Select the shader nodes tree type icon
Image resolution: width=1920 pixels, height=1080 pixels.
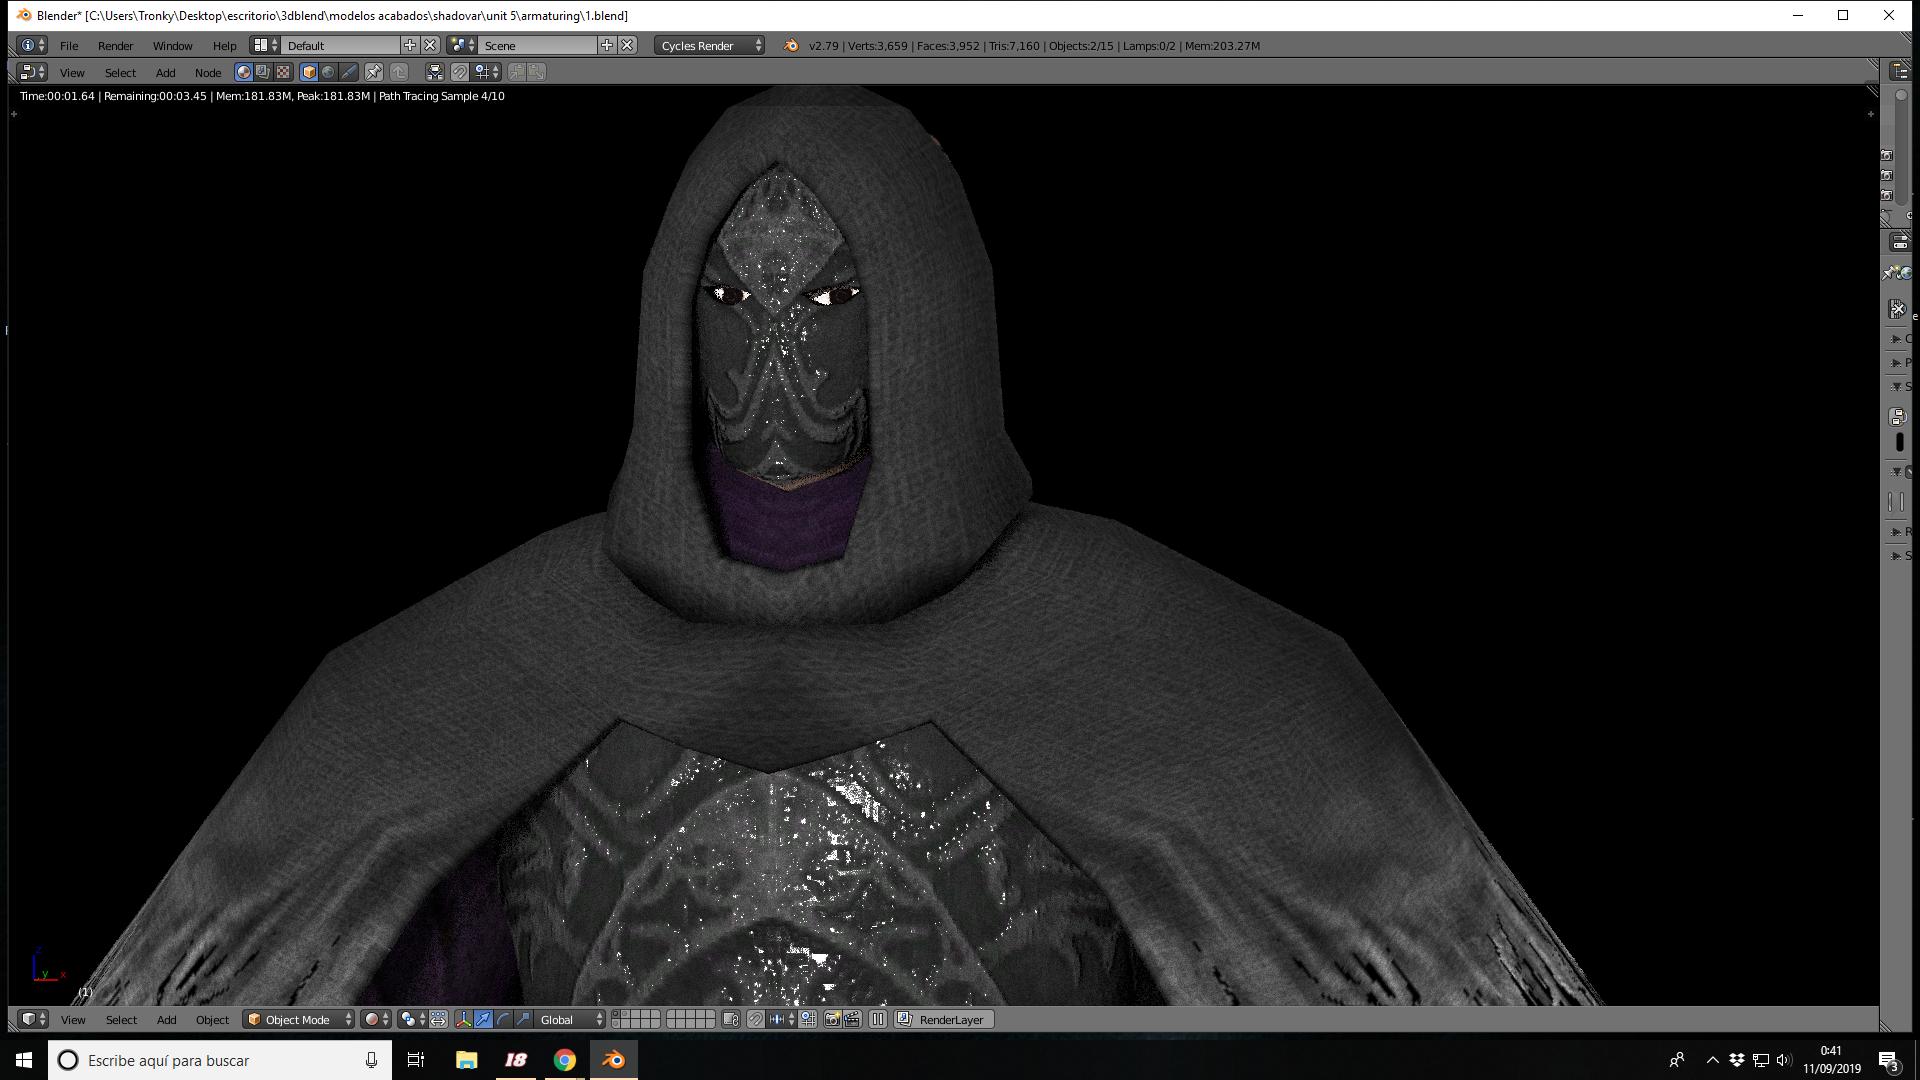click(x=243, y=72)
